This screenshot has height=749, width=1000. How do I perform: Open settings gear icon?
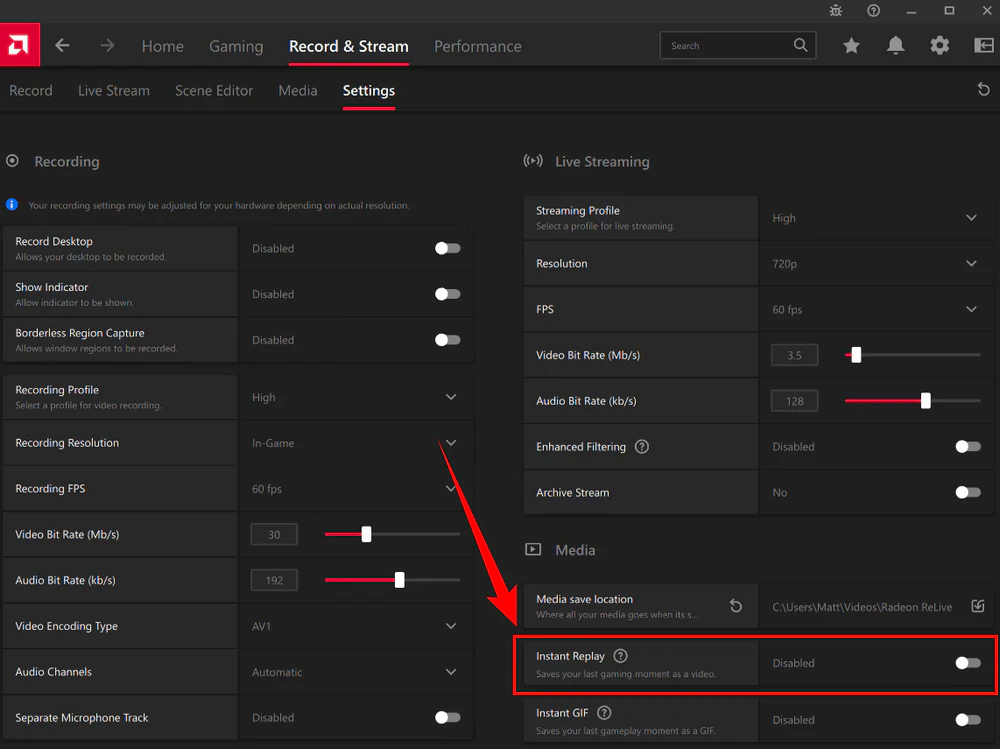click(939, 45)
